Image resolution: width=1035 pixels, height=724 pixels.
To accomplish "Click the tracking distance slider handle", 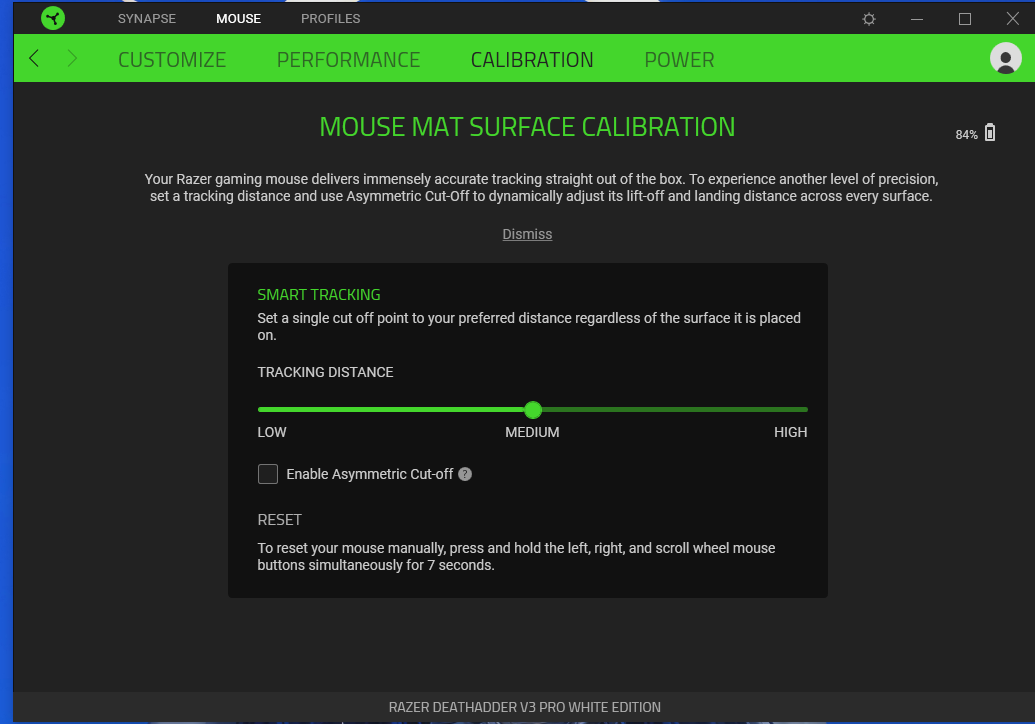I will (533, 410).
